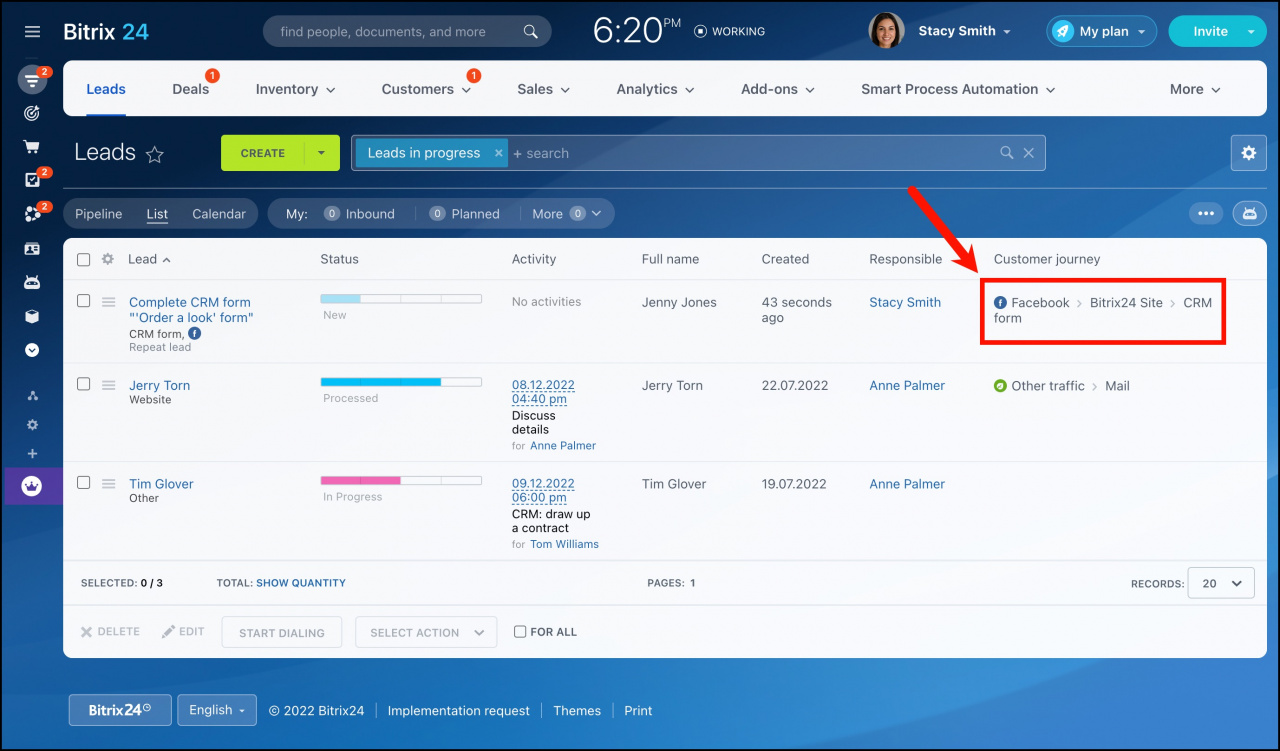Click the Facebook icon next to CRM form
Image resolution: width=1280 pixels, height=751 pixels.
coord(194,333)
